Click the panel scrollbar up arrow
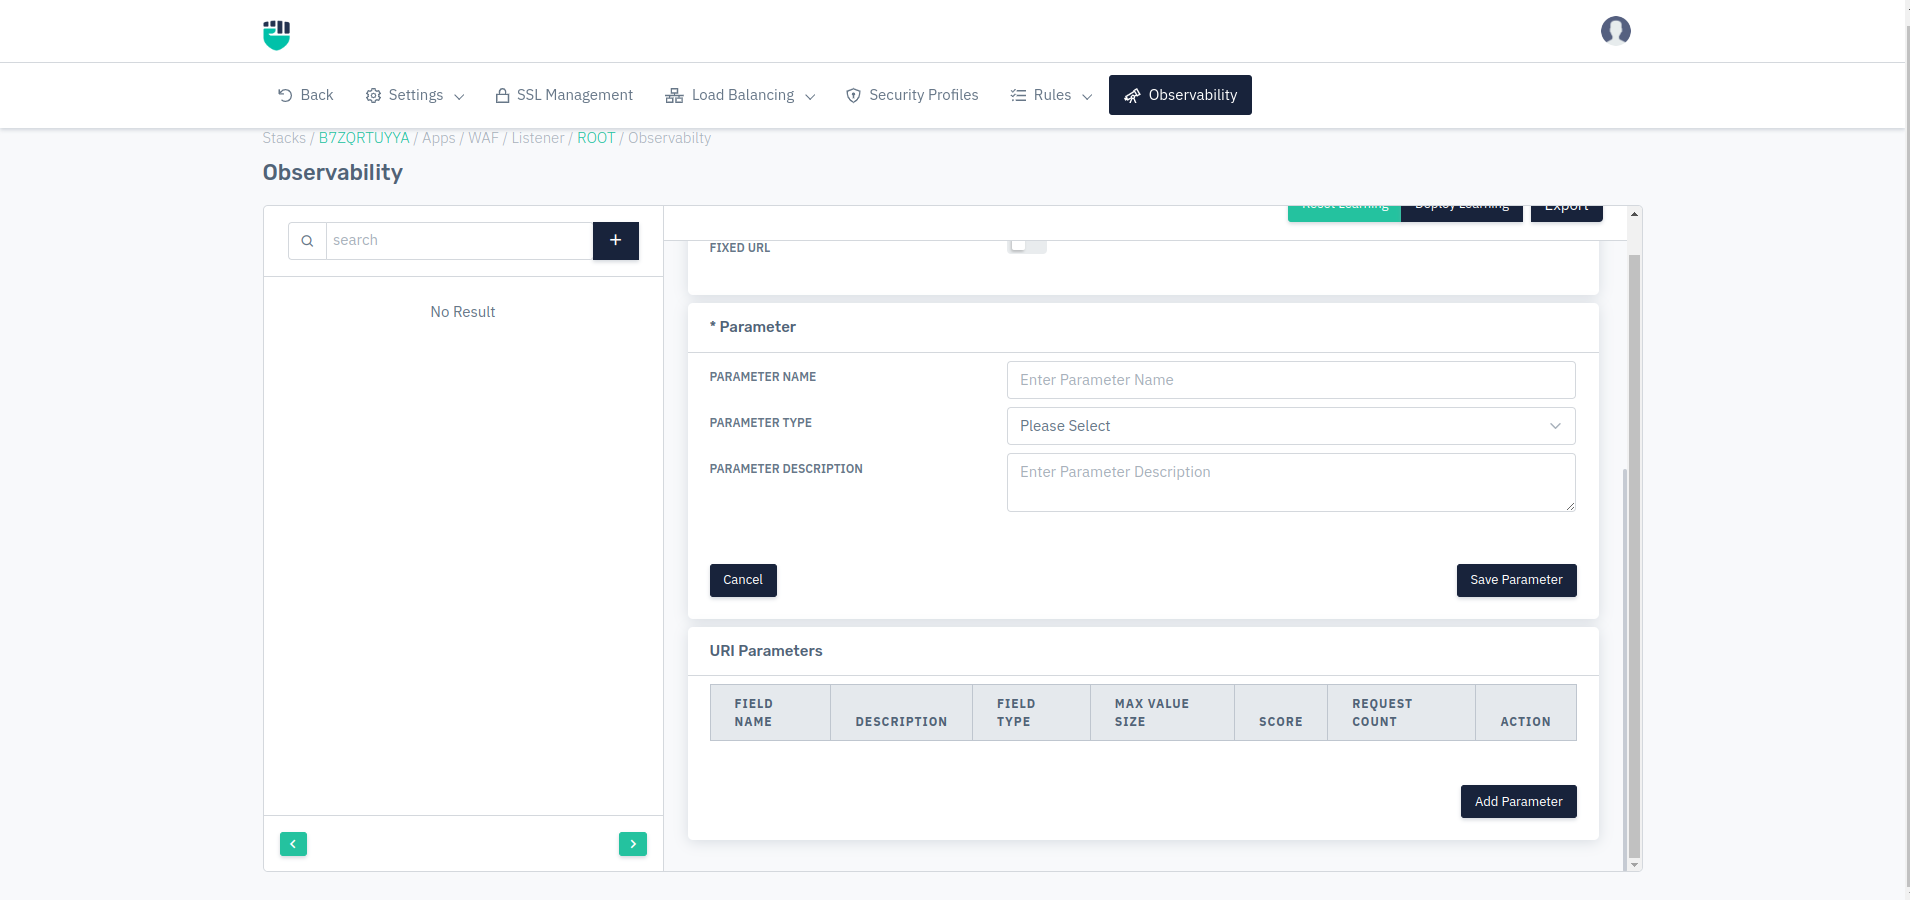 [x=1634, y=214]
